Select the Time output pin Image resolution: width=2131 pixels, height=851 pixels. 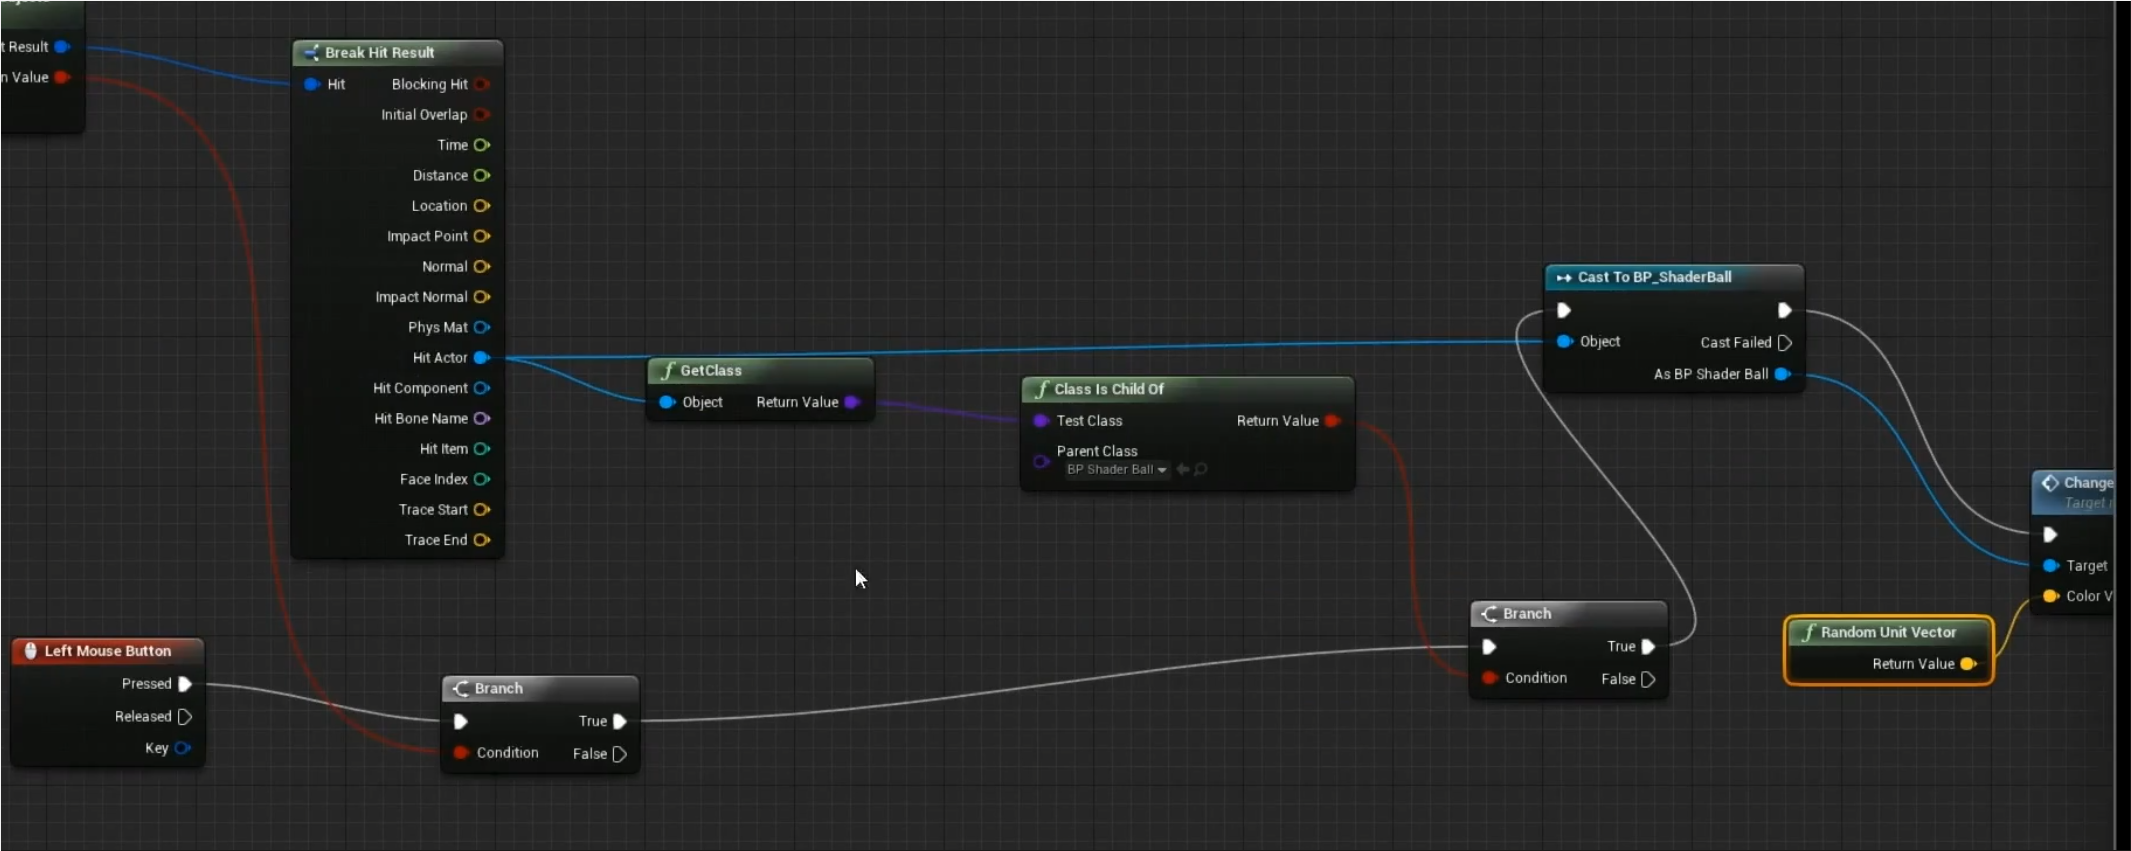pos(482,145)
